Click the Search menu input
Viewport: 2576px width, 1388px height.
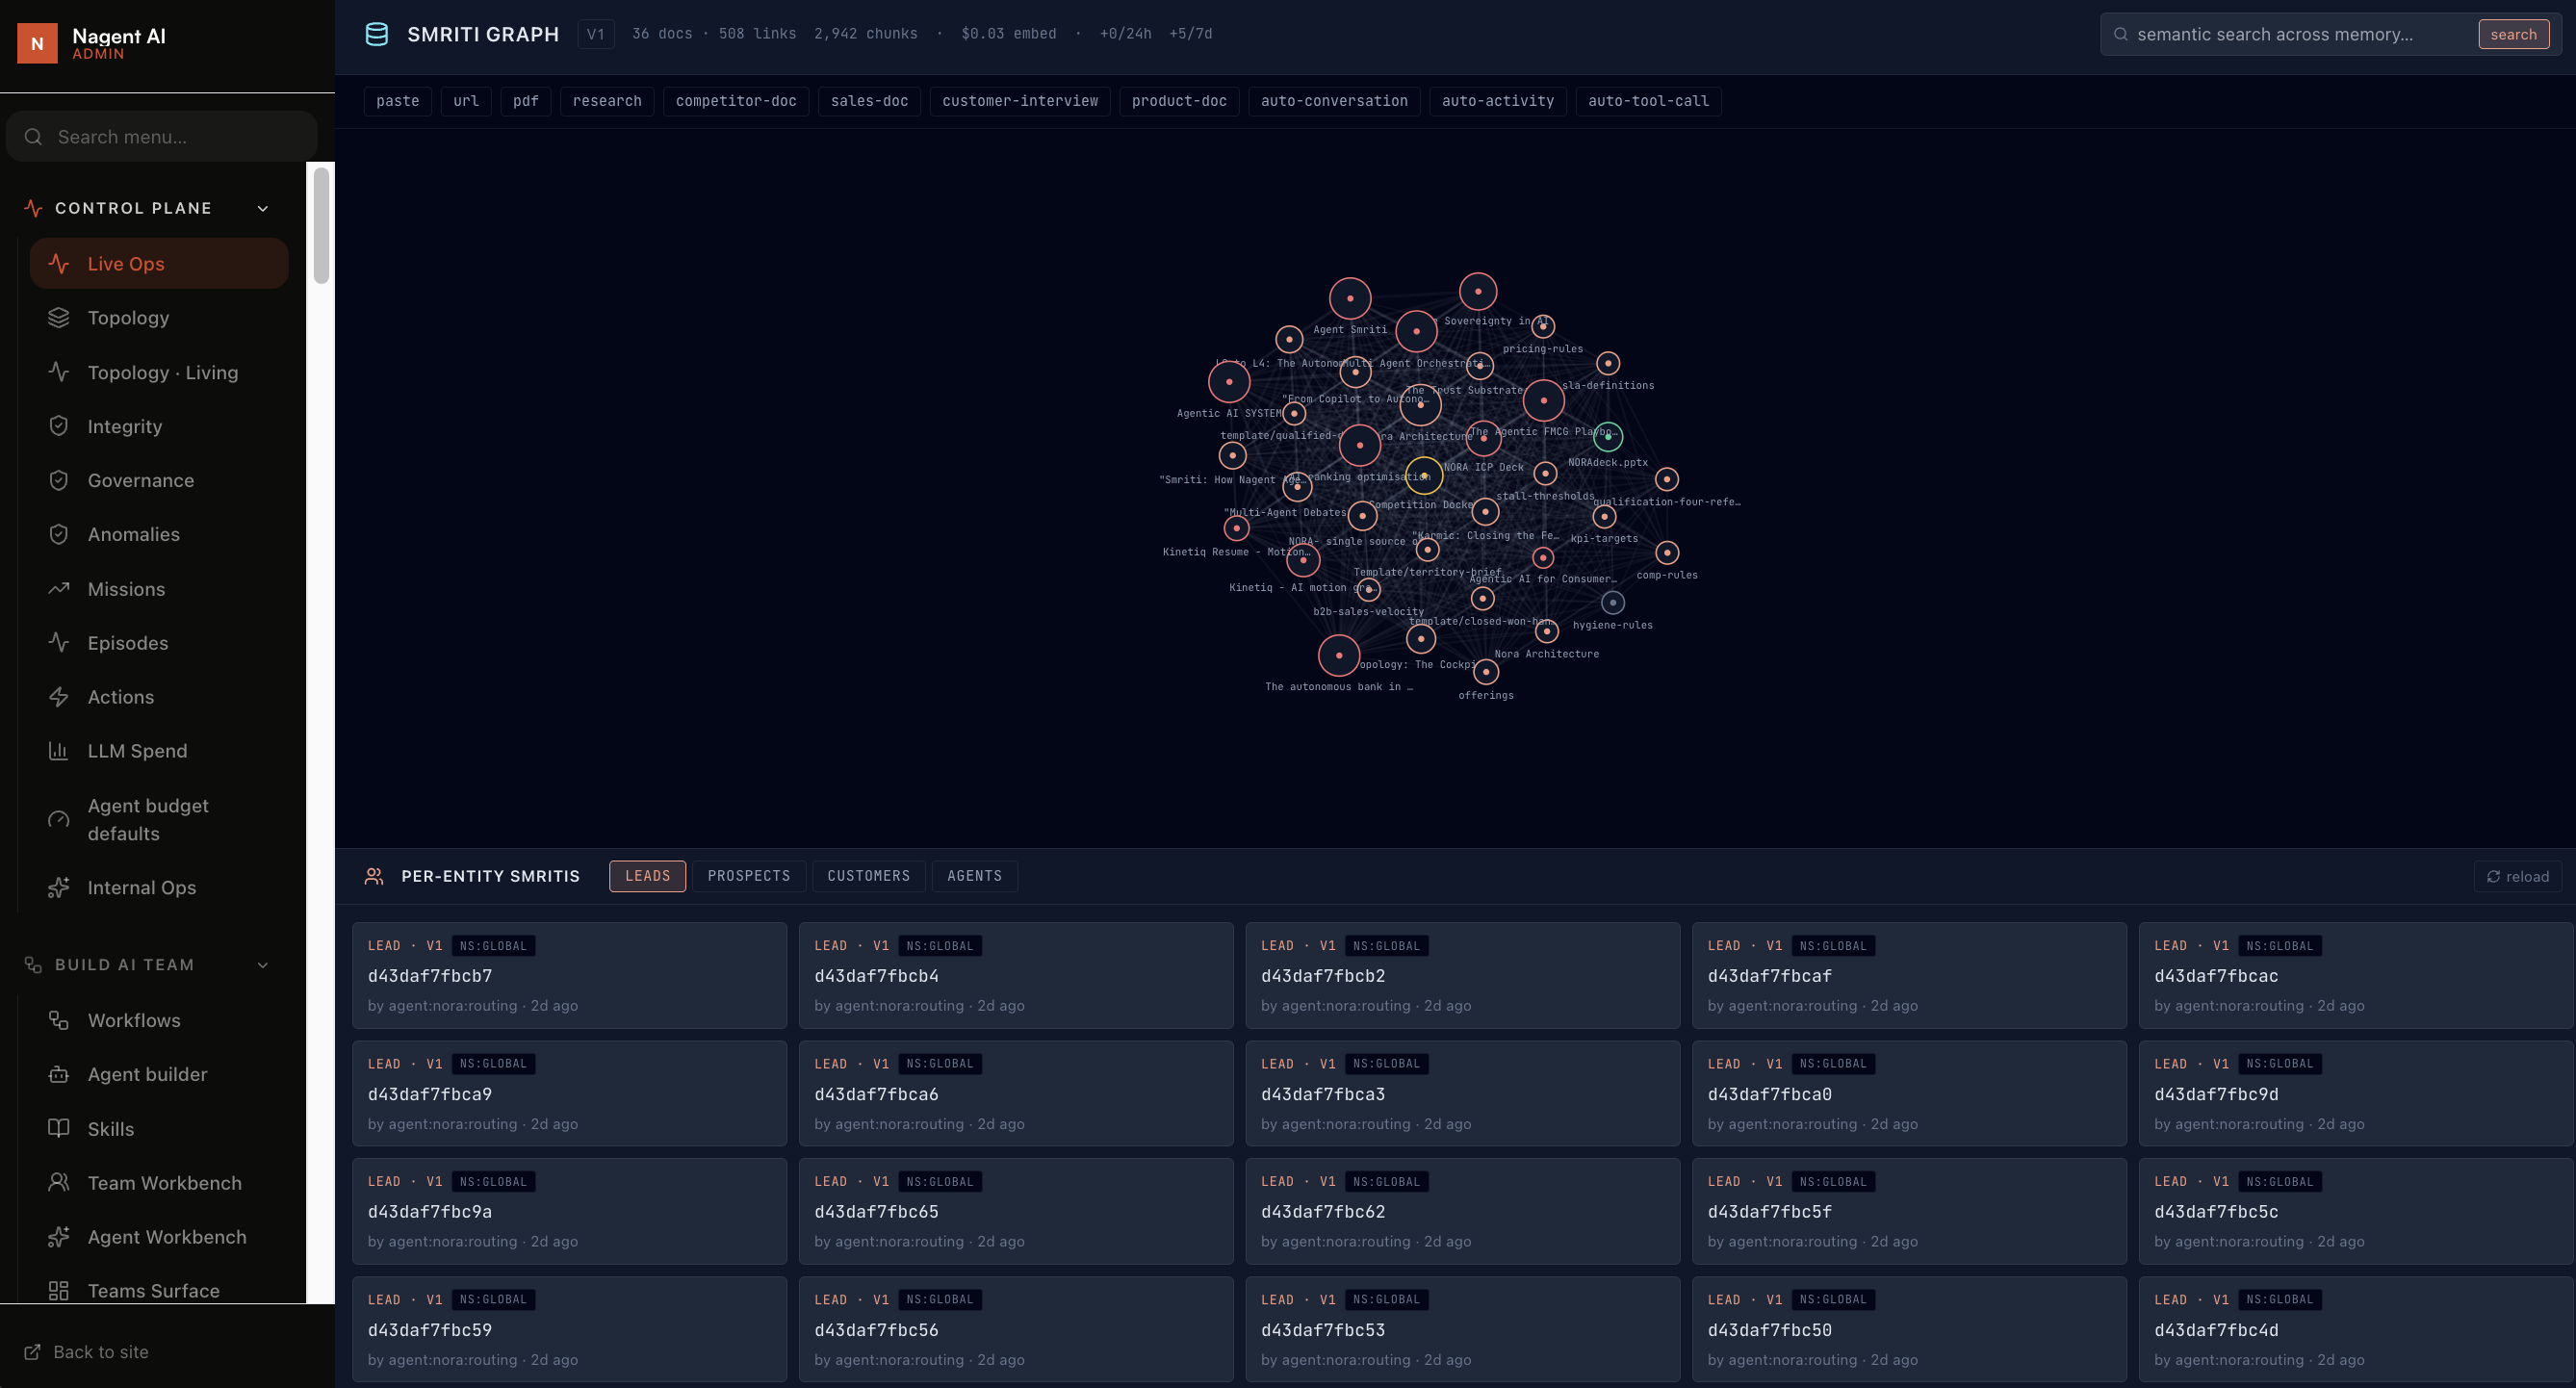click(162, 137)
